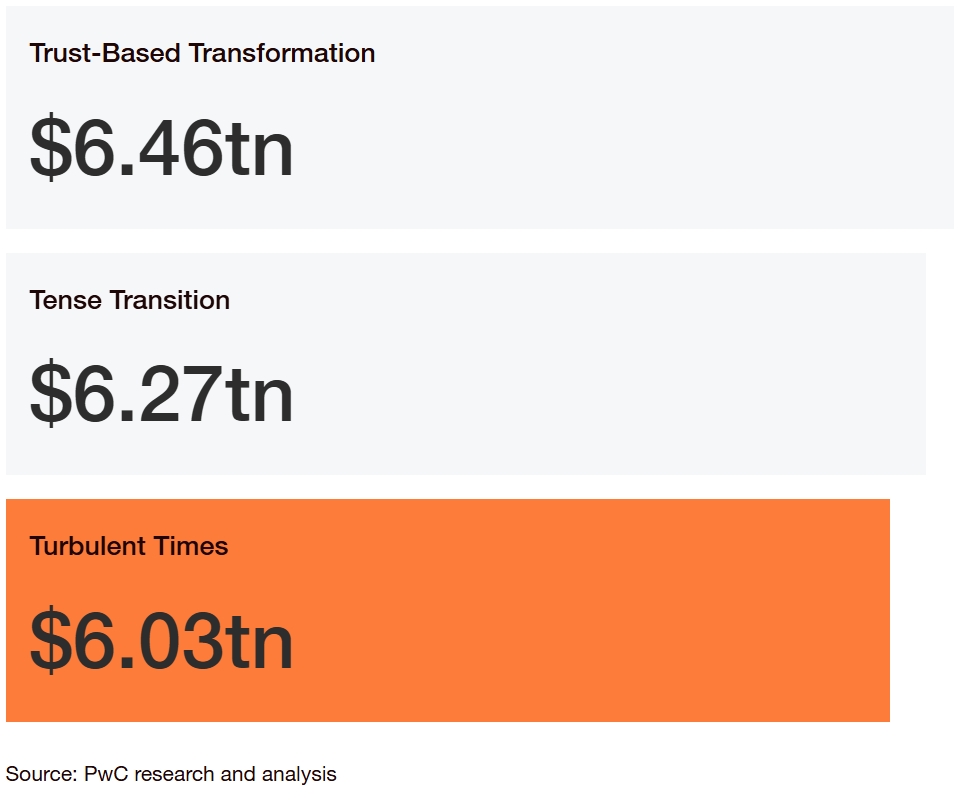Viewport: 961px width, 800px height.
Task: Click the Trust-Based Transformation heading
Action: click(202, 53)
